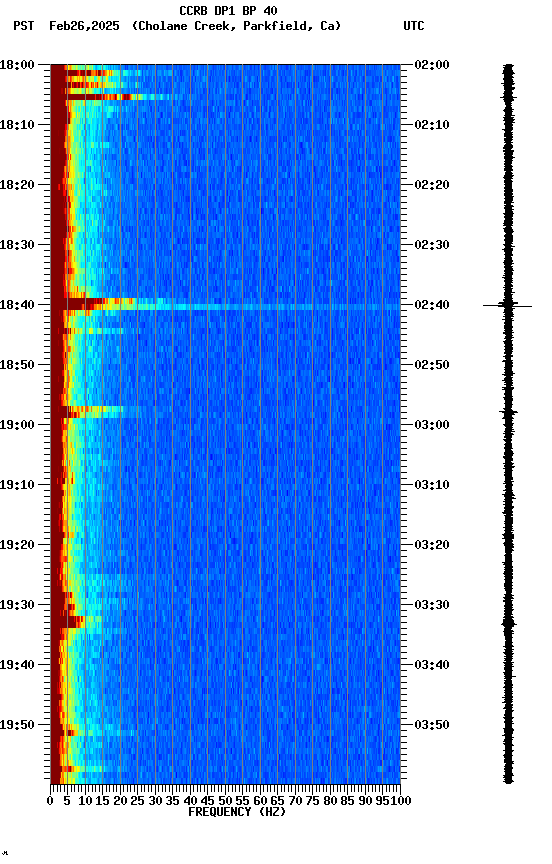Screen dimensions: 552x864
Task: Click the 18:50 PST time label
Action: pyautogui.click(x=17, y=365)
